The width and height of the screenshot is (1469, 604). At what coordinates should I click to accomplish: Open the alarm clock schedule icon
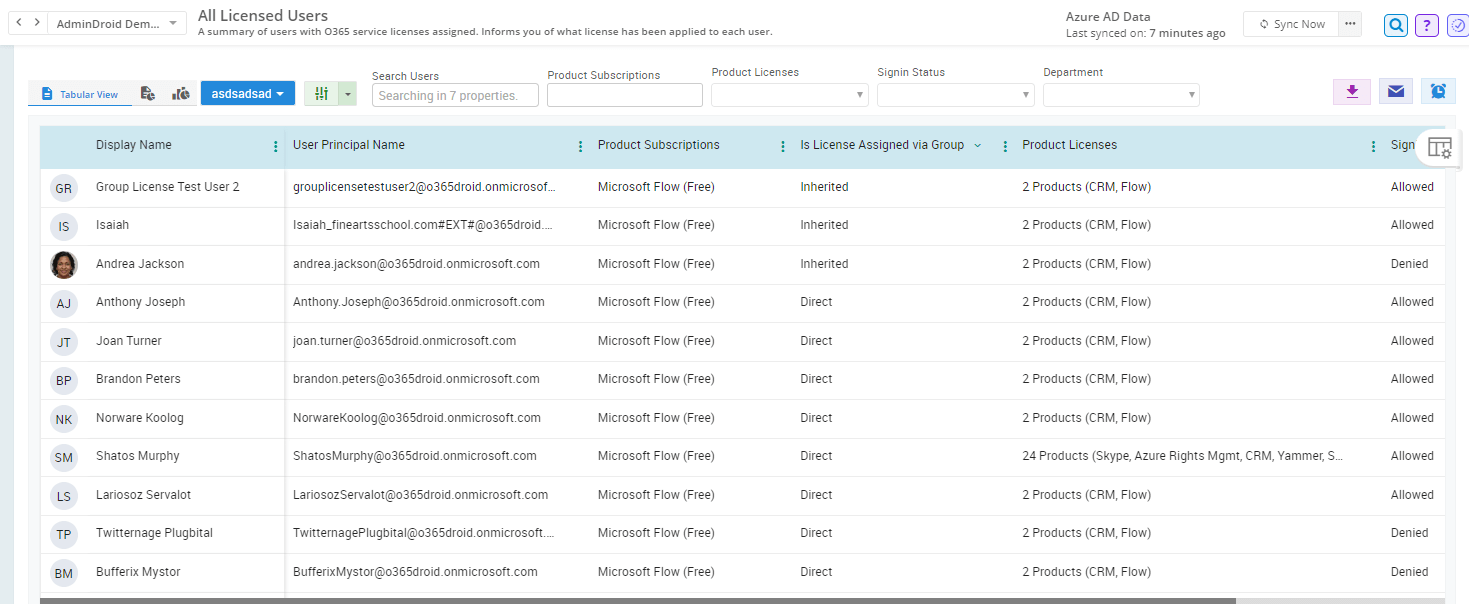(x=1437, y=91)
